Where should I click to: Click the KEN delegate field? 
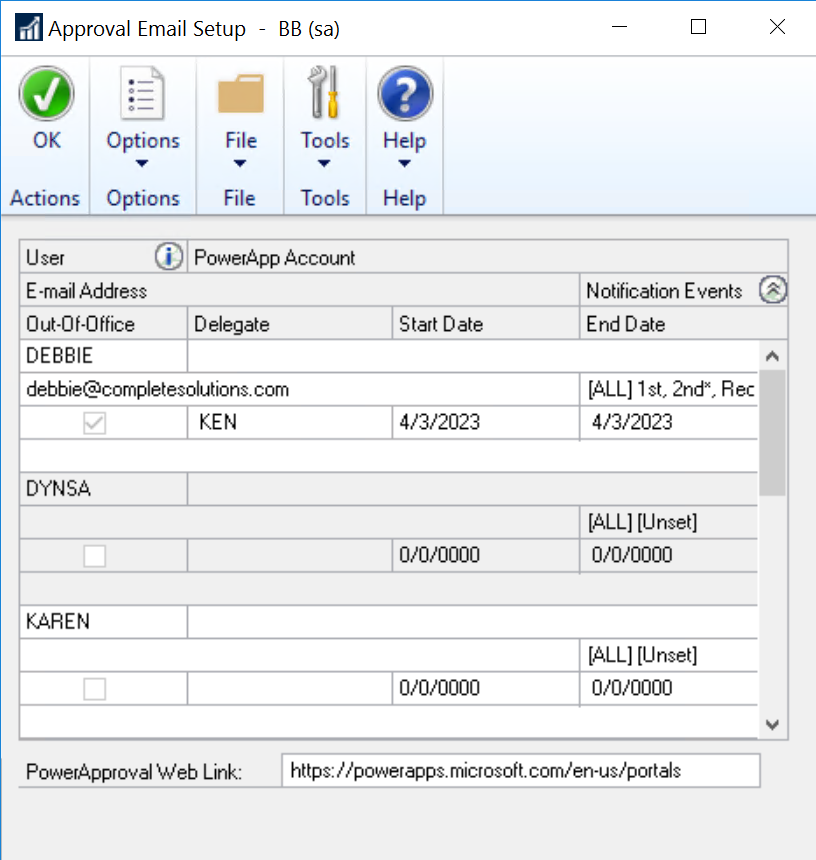[x=290, y=422]
